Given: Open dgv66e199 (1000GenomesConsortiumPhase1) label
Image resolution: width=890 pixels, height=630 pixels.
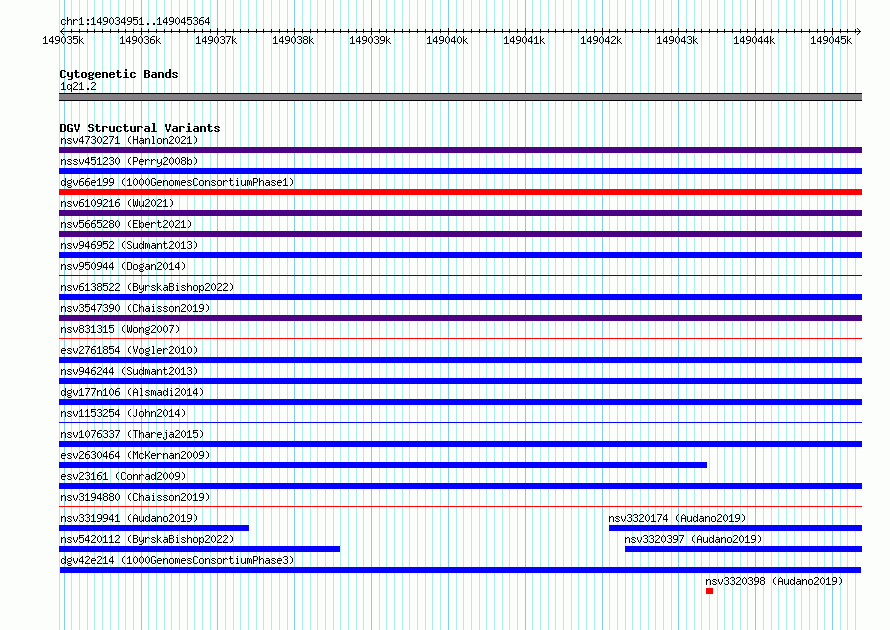Looking at the screenshot, I should [177, 182].
